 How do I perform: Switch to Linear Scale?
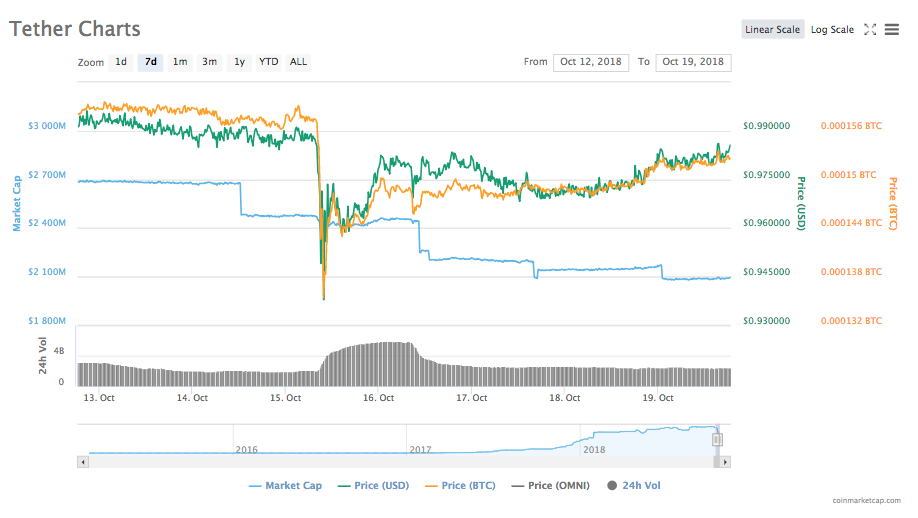tap(772, 29)
